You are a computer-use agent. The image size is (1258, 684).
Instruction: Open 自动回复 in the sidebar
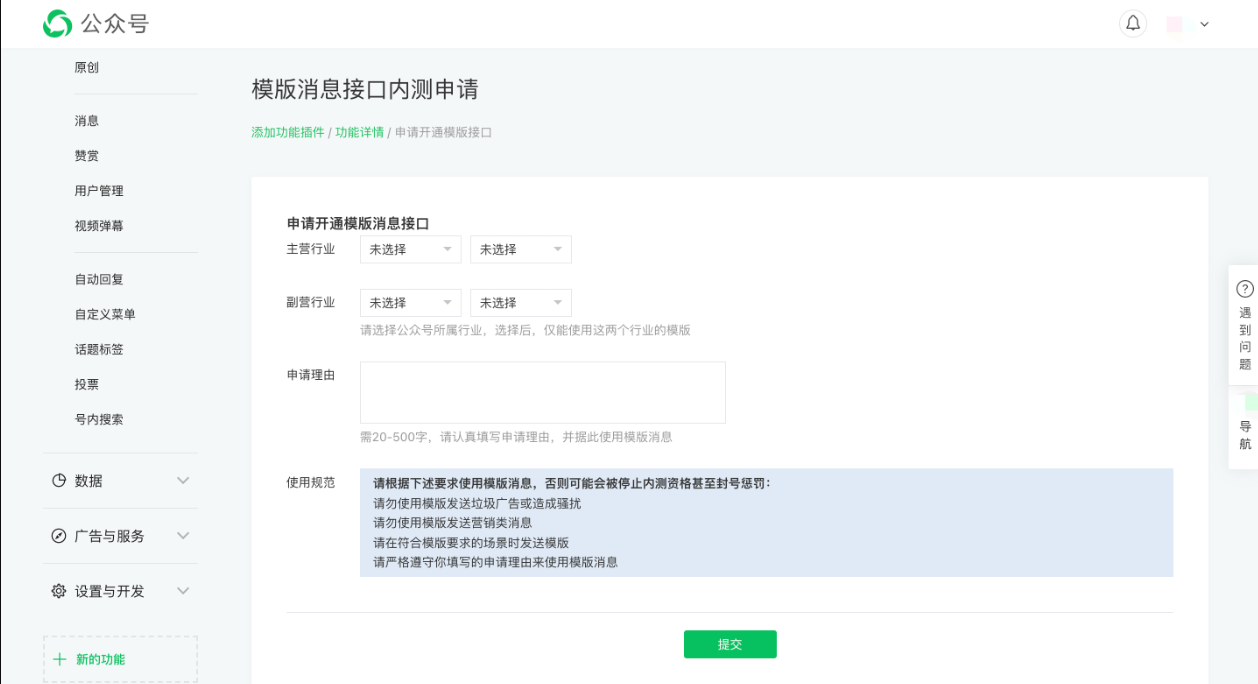click(99, 280)
